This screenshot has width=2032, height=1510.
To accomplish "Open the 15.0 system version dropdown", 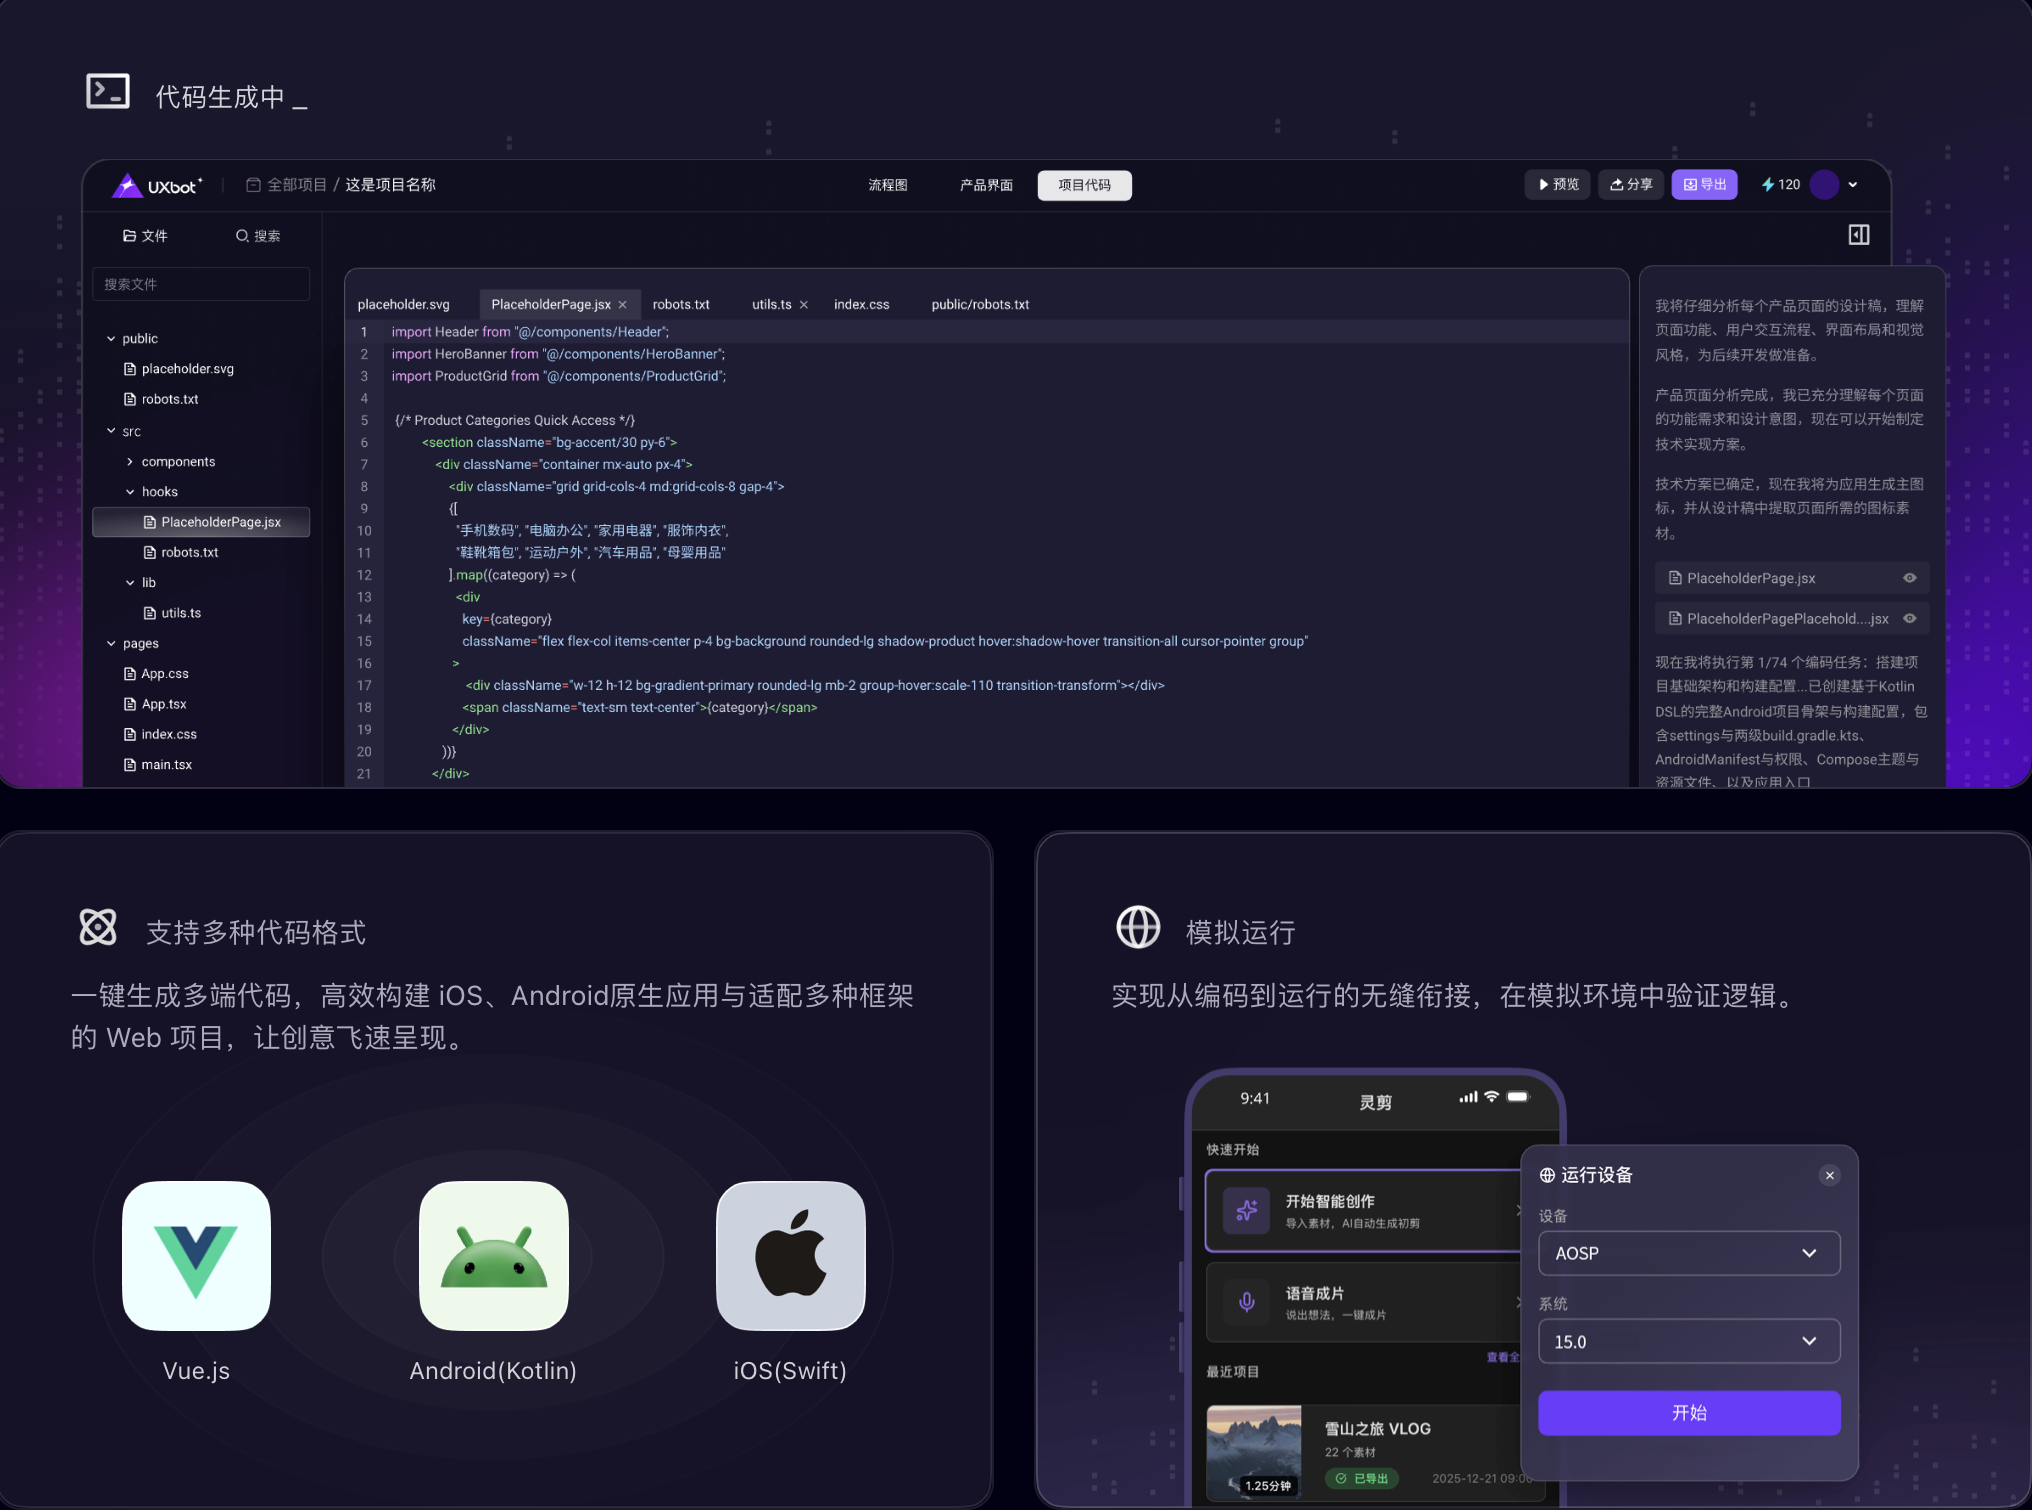I will pyautogui.click(x=1688, y=1341).
